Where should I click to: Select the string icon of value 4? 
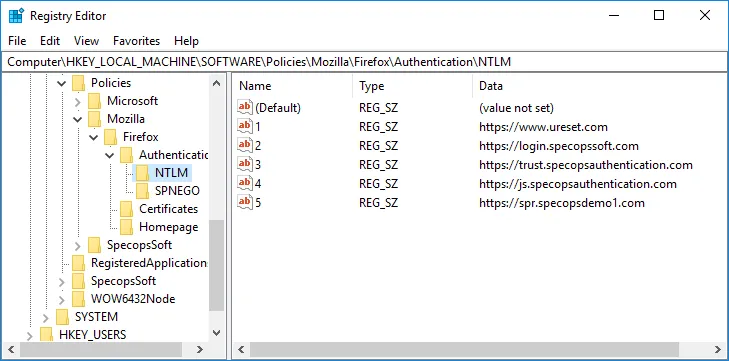(245, 184)
